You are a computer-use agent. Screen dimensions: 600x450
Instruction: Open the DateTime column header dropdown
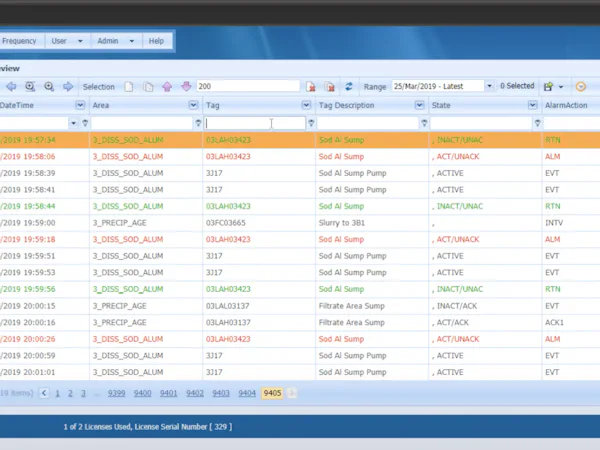coord(80,105)
